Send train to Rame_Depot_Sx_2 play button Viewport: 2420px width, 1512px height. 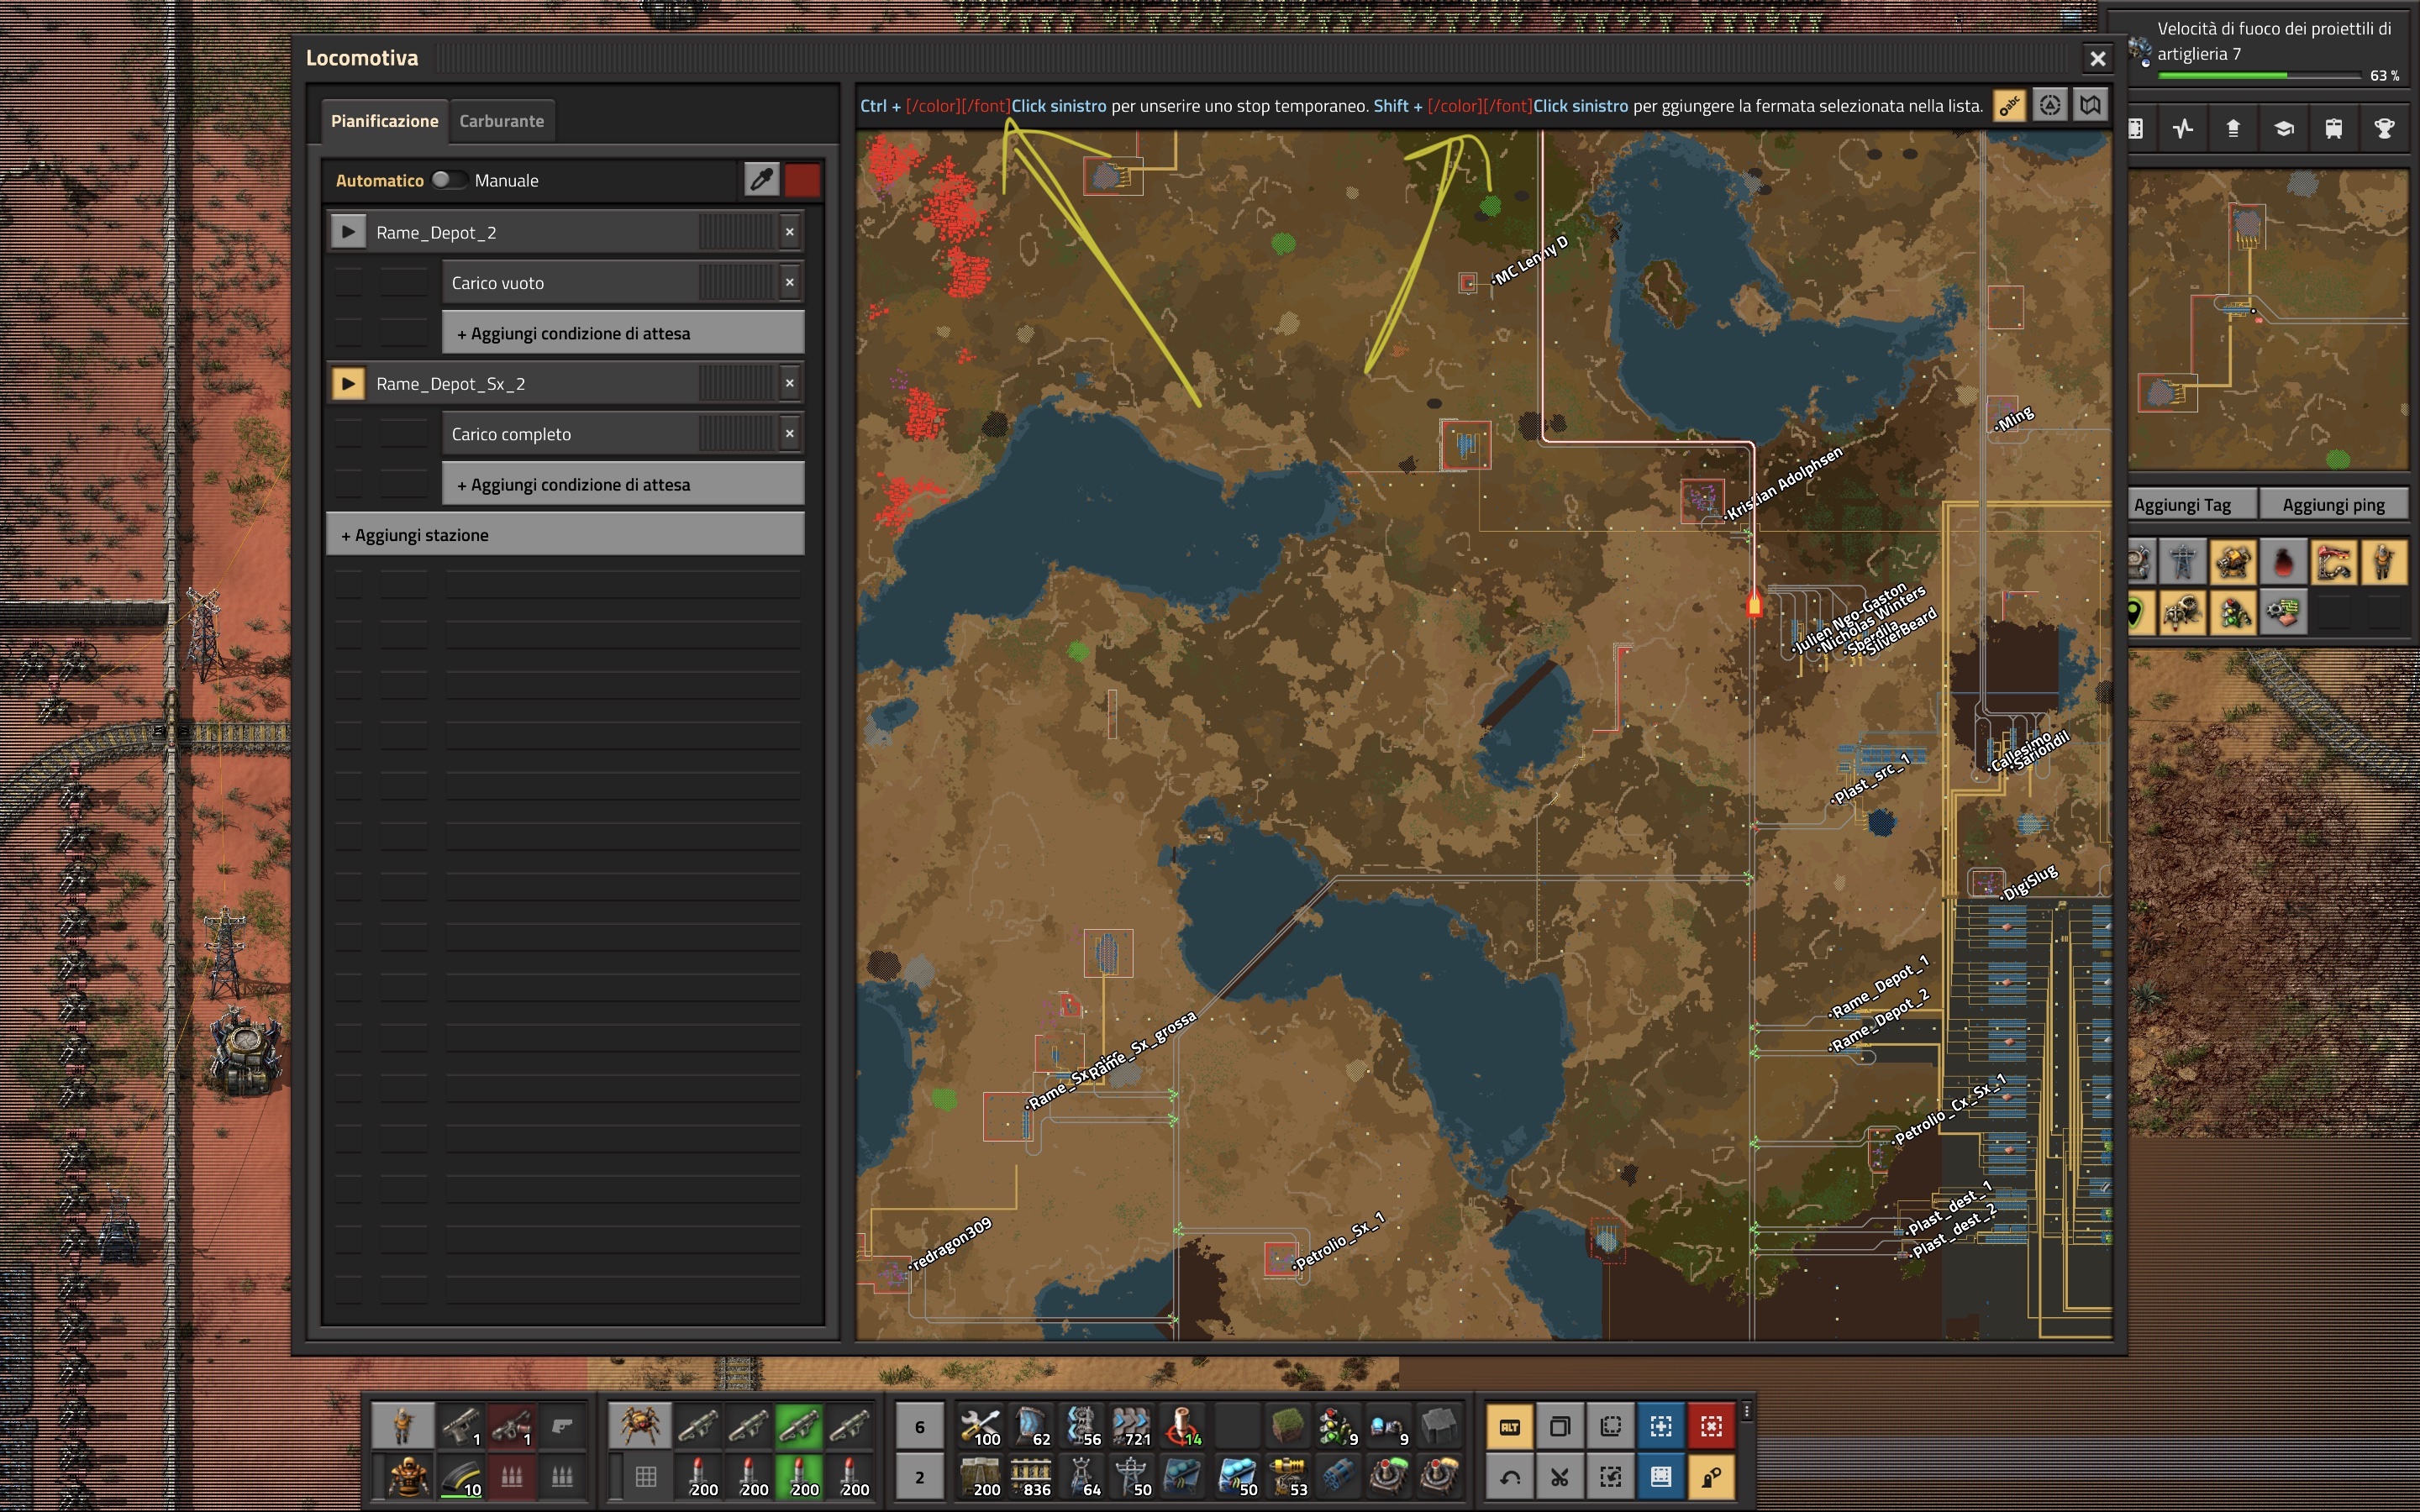(x=347, y=383)
